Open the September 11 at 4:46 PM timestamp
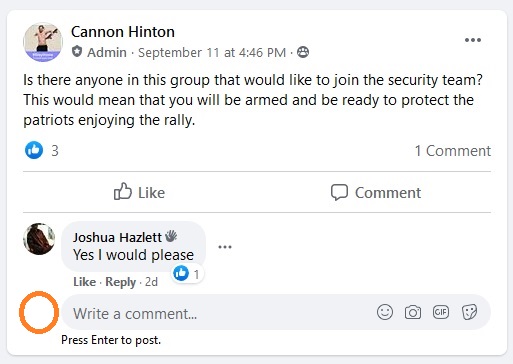This screenshot has height=364, width=513. pos(212,52)
